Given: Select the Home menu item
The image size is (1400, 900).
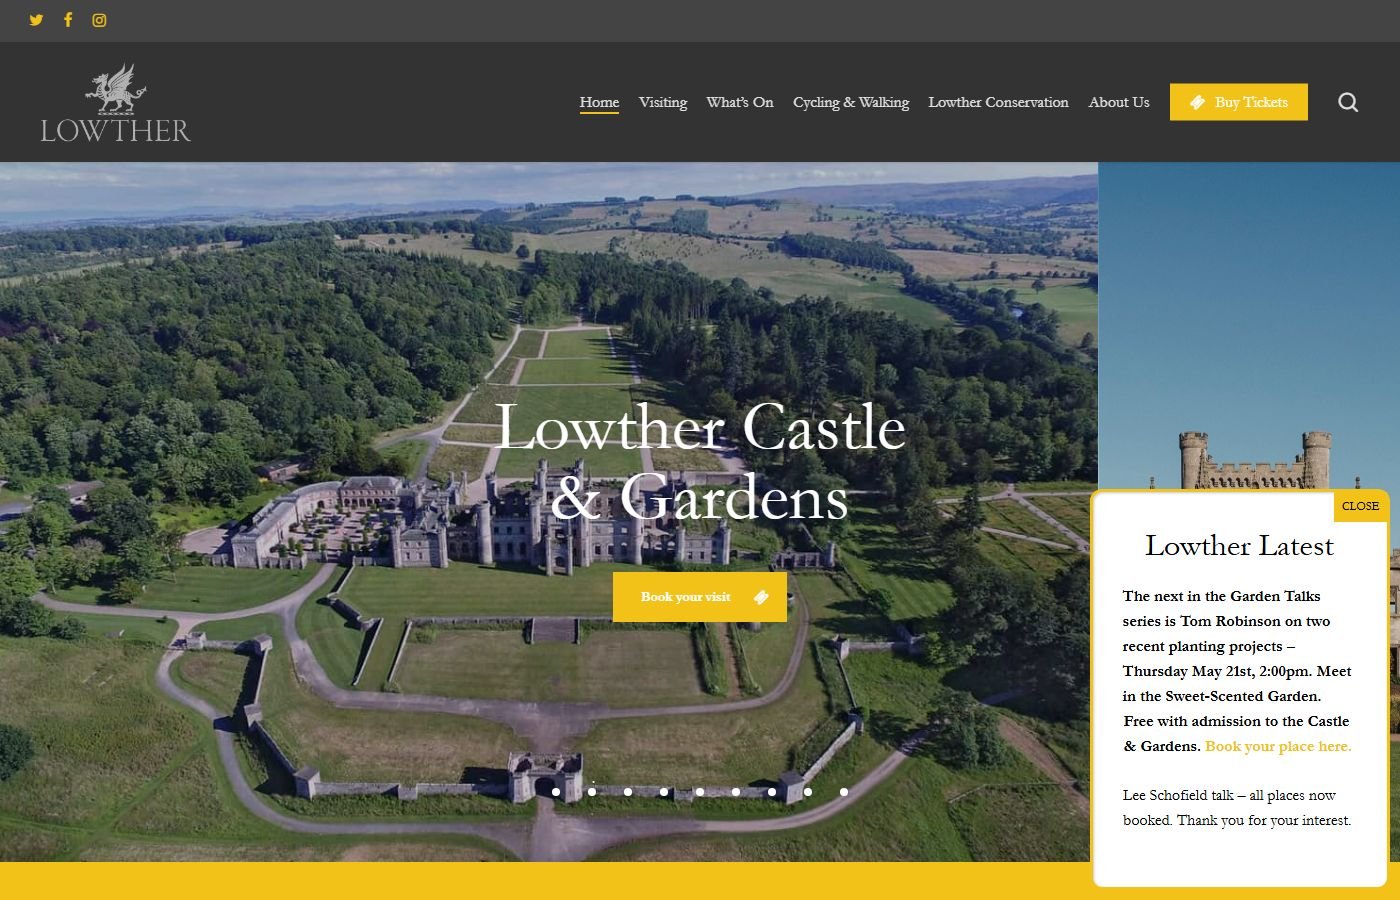Looking at the screenshot, I should (599, 102).
